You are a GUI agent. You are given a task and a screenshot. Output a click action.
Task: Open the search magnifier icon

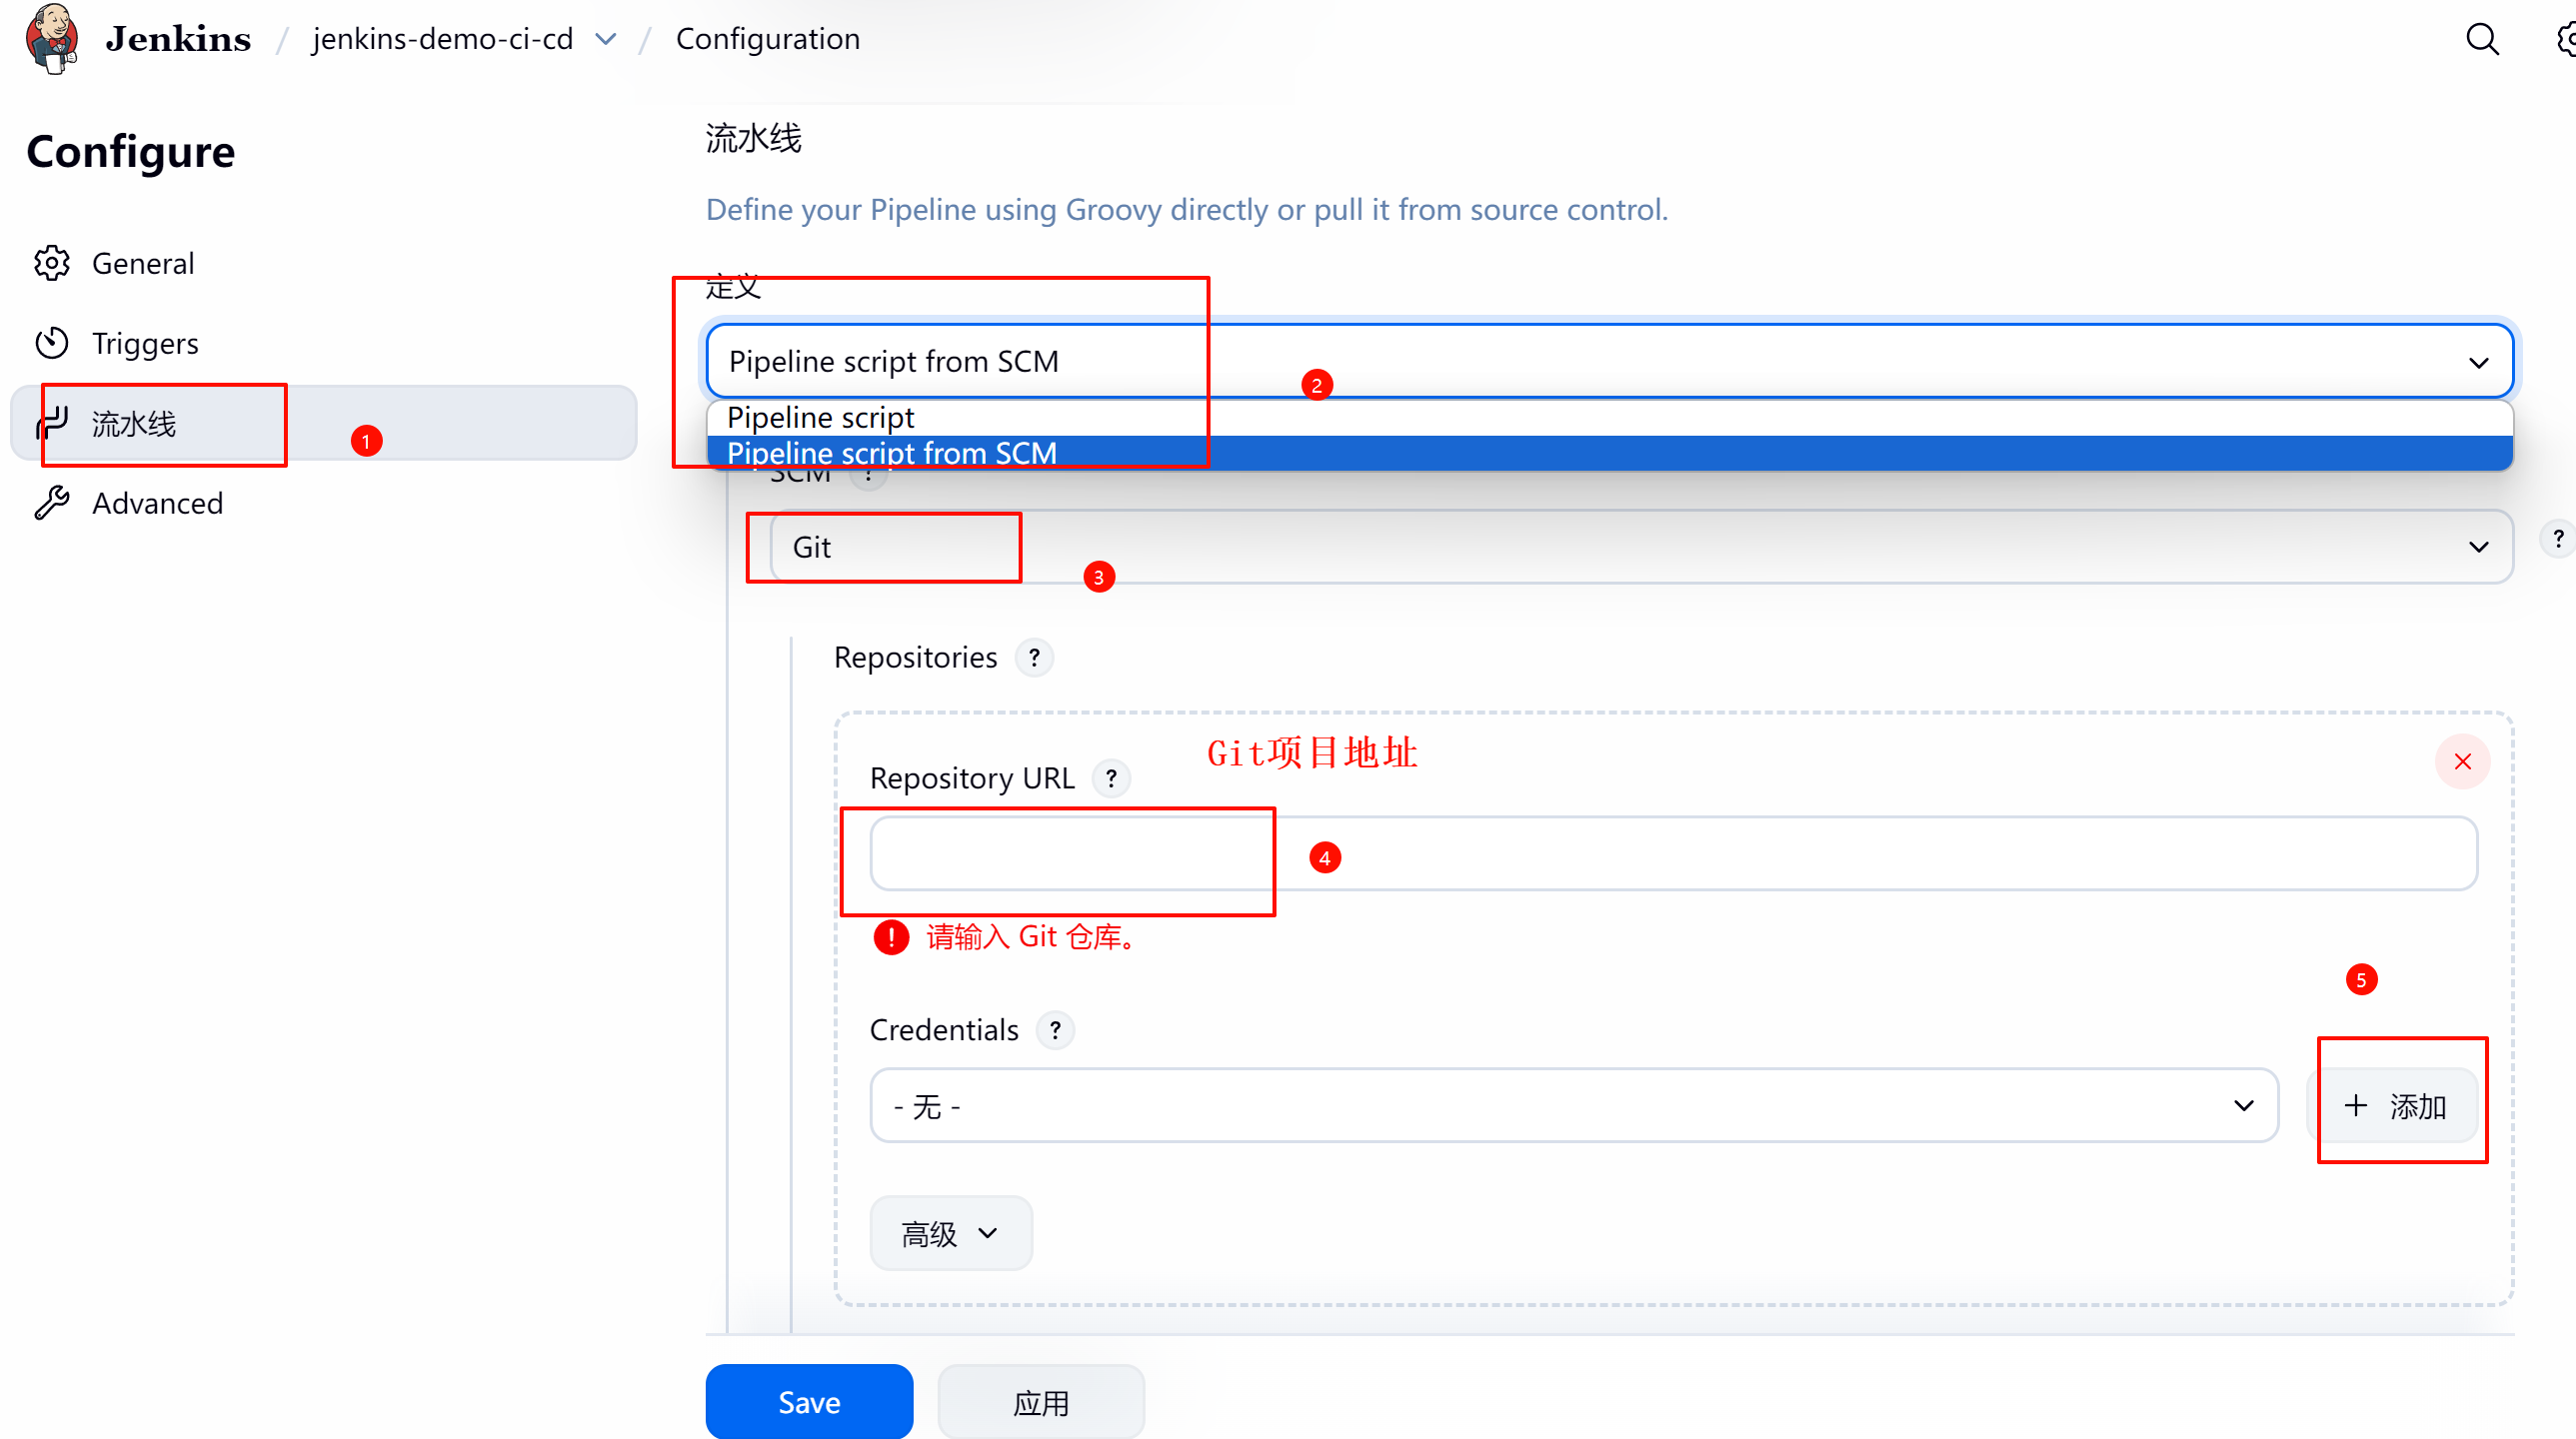2482,39
